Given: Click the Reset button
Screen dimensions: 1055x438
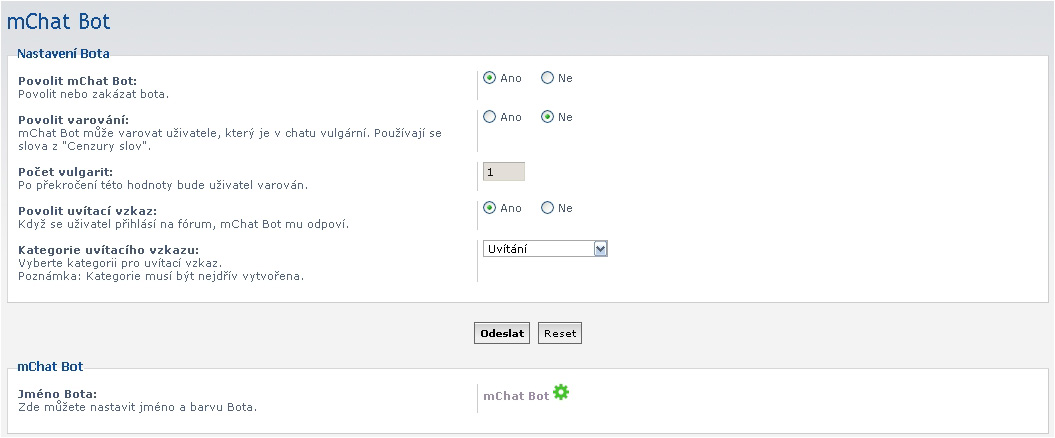Looking at the screenshot, I should coord(560,333).
